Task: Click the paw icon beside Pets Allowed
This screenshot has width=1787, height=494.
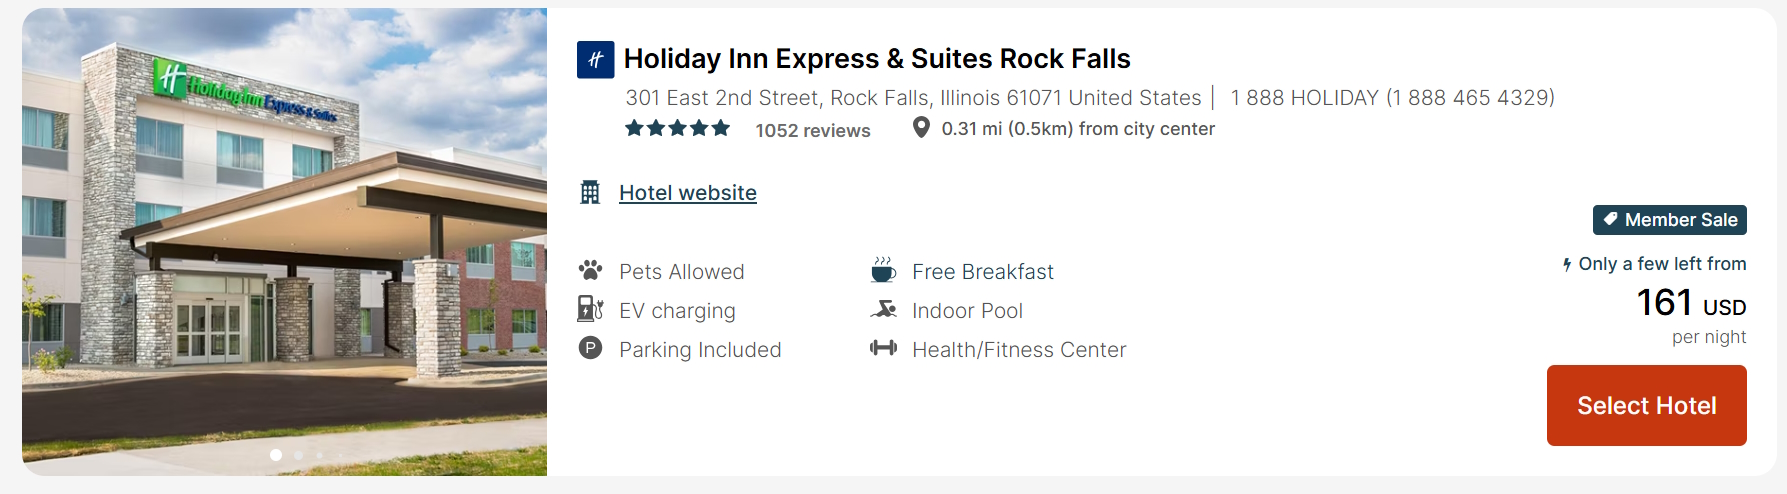Action: click(x=590, y=270)
